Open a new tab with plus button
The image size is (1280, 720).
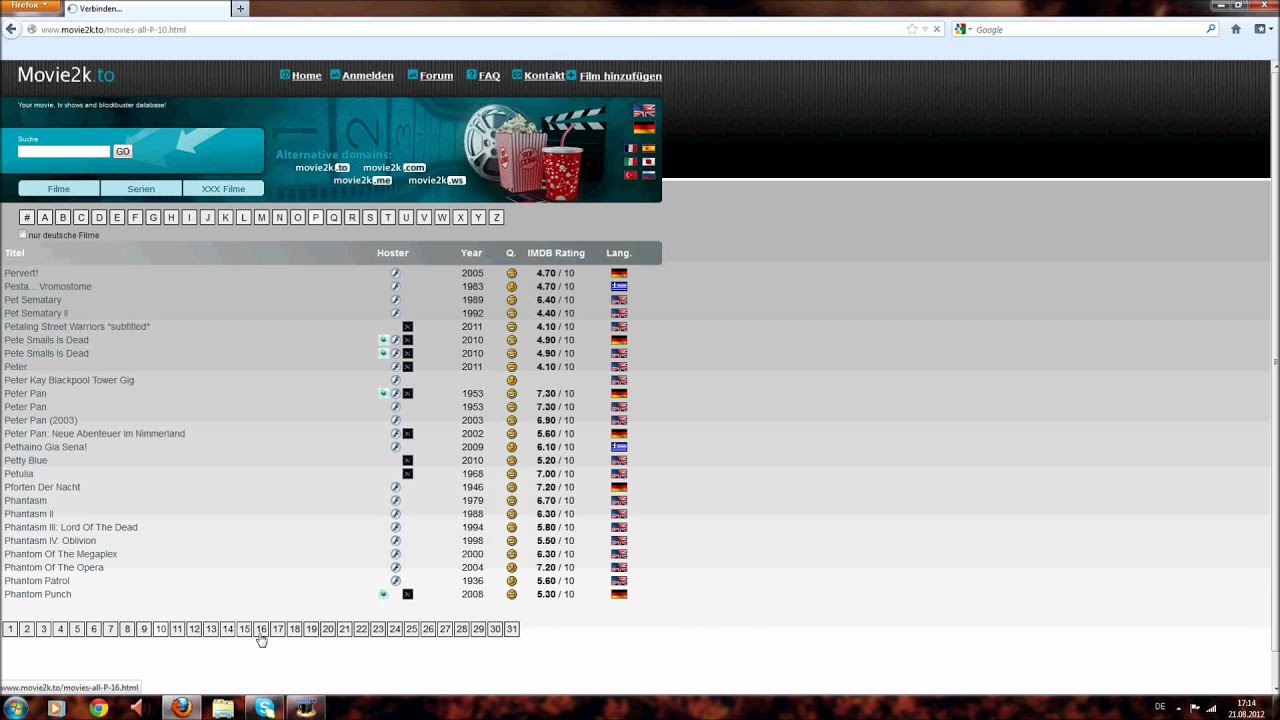click(240, 9)
